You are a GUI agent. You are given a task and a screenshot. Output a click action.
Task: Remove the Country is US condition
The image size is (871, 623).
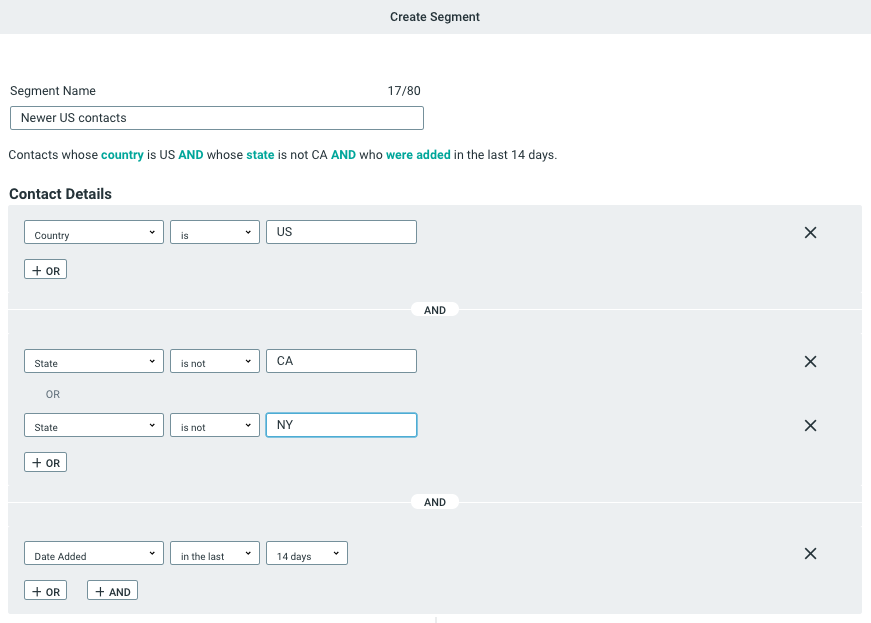(810, 232)
